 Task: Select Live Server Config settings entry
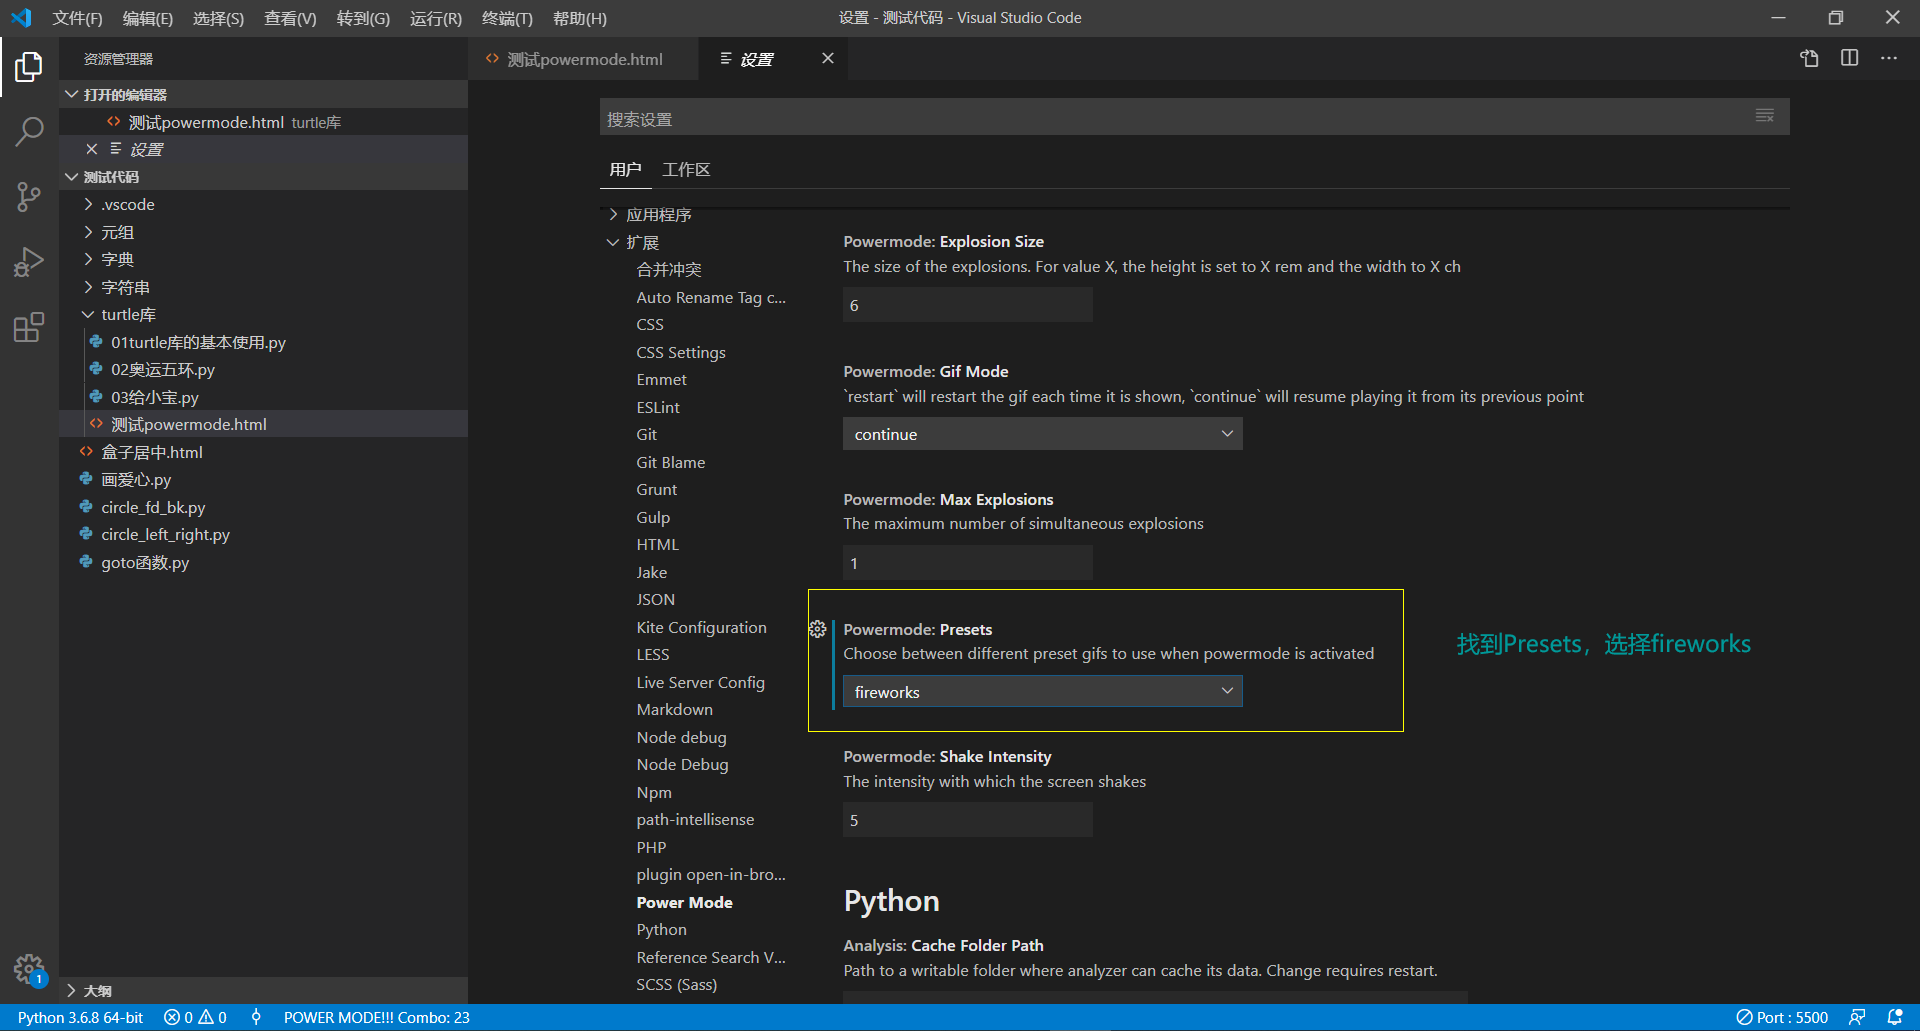click(x=700, y=682)
